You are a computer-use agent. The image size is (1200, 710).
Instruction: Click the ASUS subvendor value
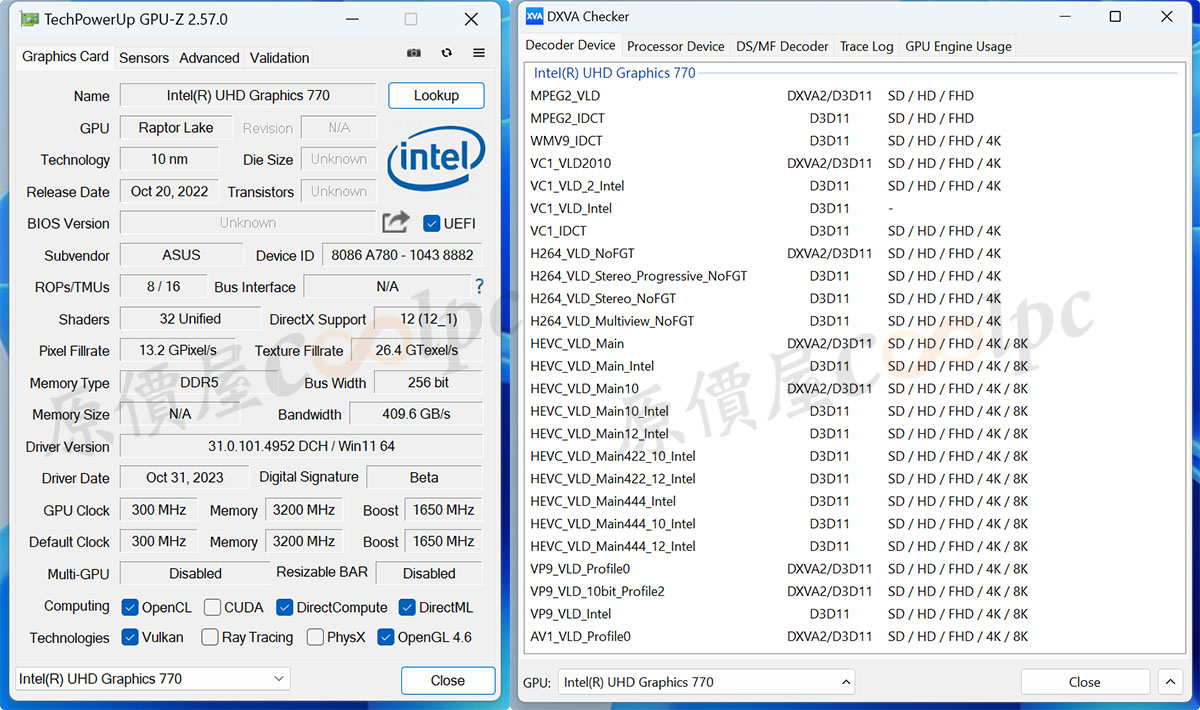pos(181,255)
